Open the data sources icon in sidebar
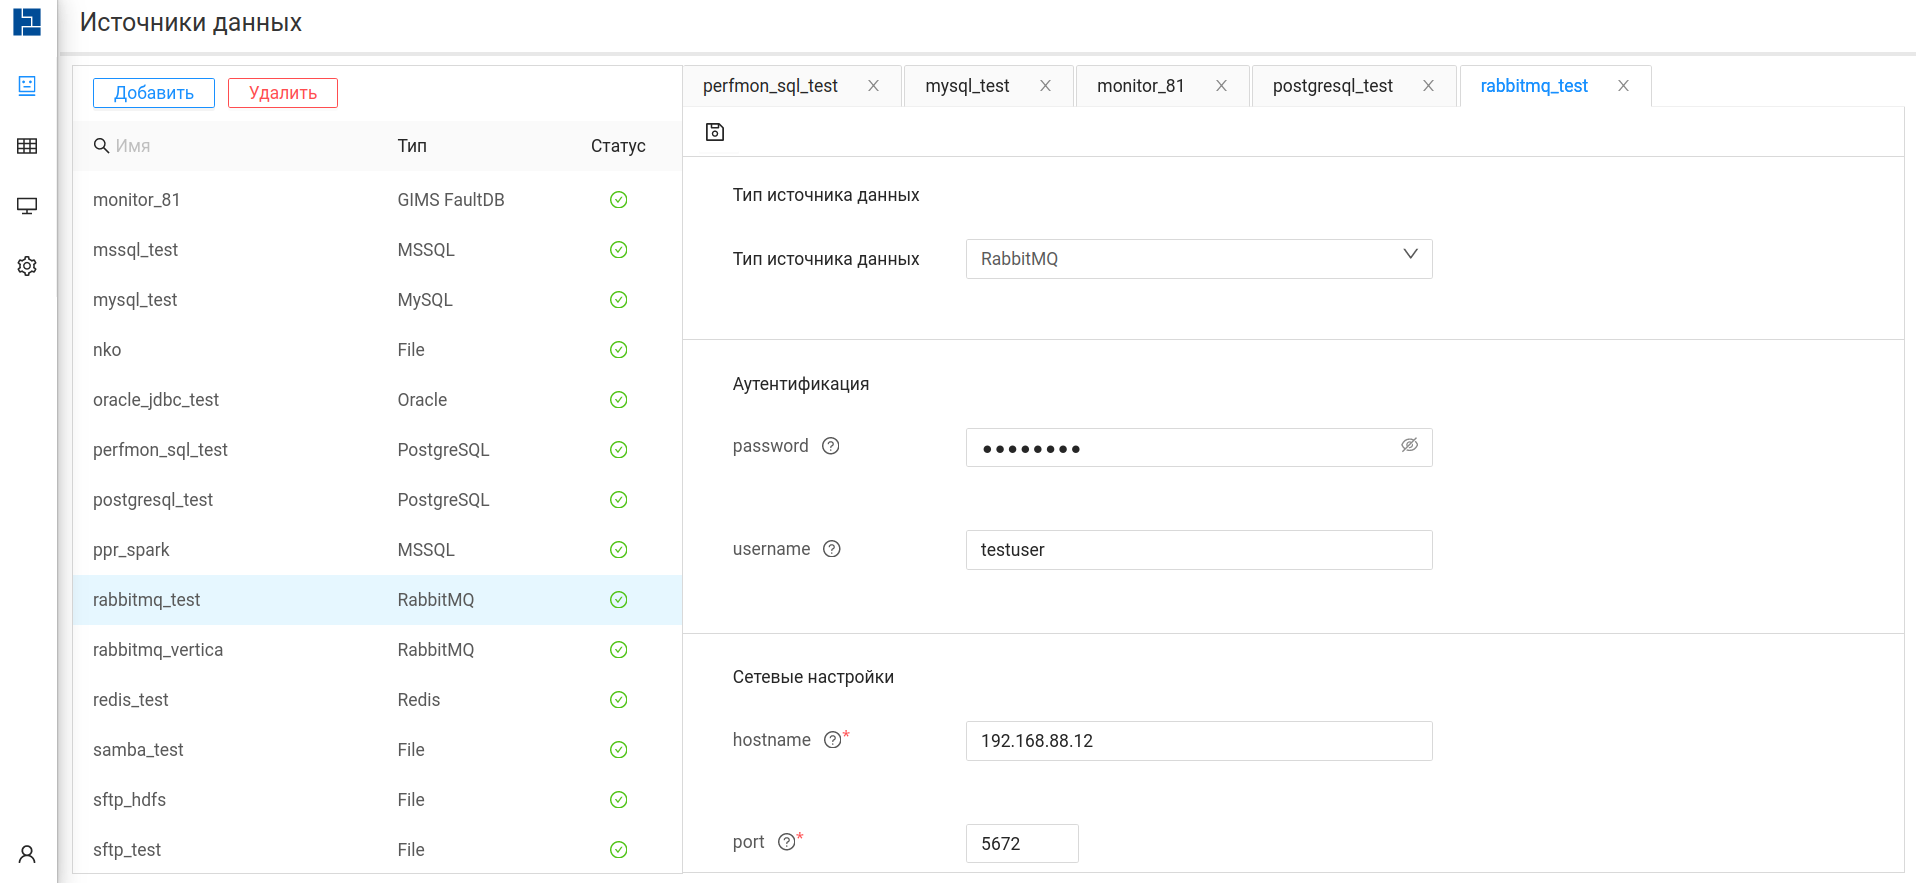The width and height of the screenshot is (1916, 883). pos(27,86)
